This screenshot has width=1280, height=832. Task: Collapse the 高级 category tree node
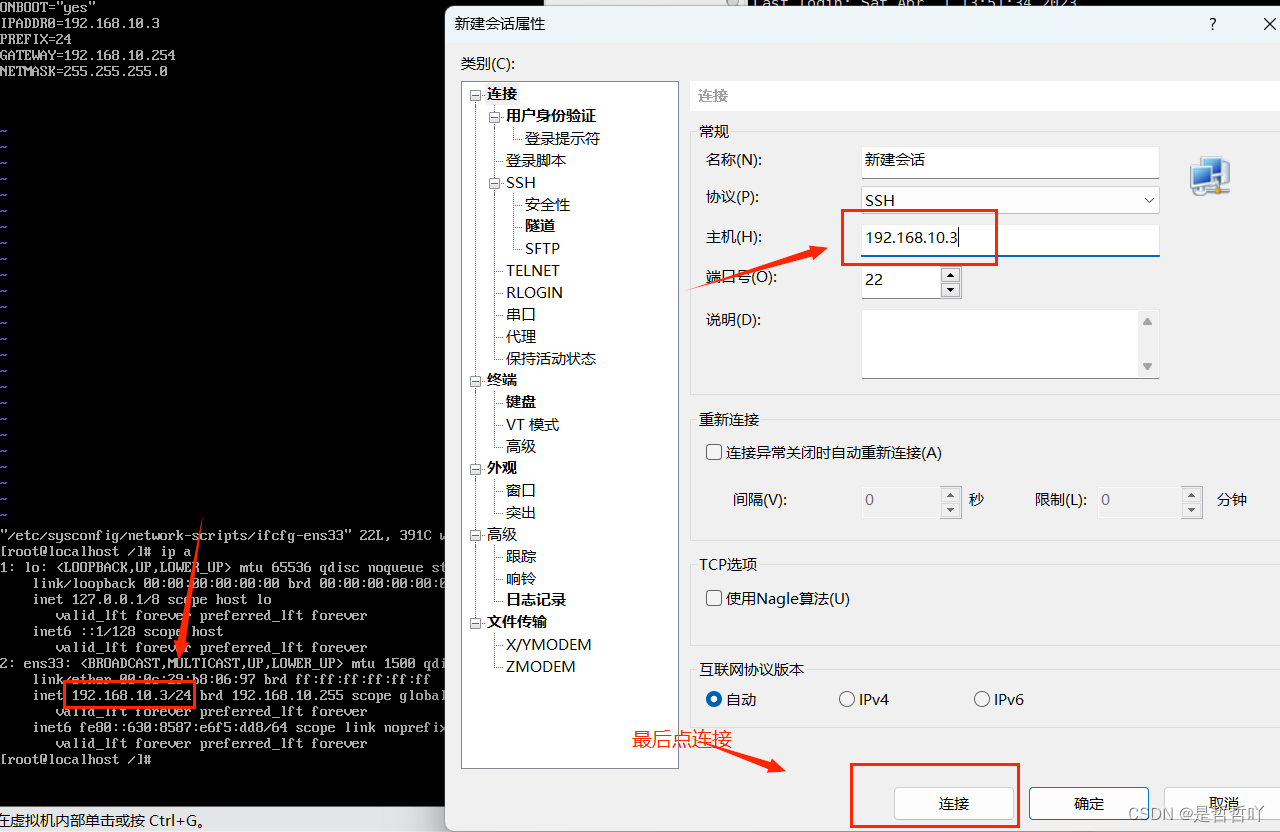[x=476, y=534]
